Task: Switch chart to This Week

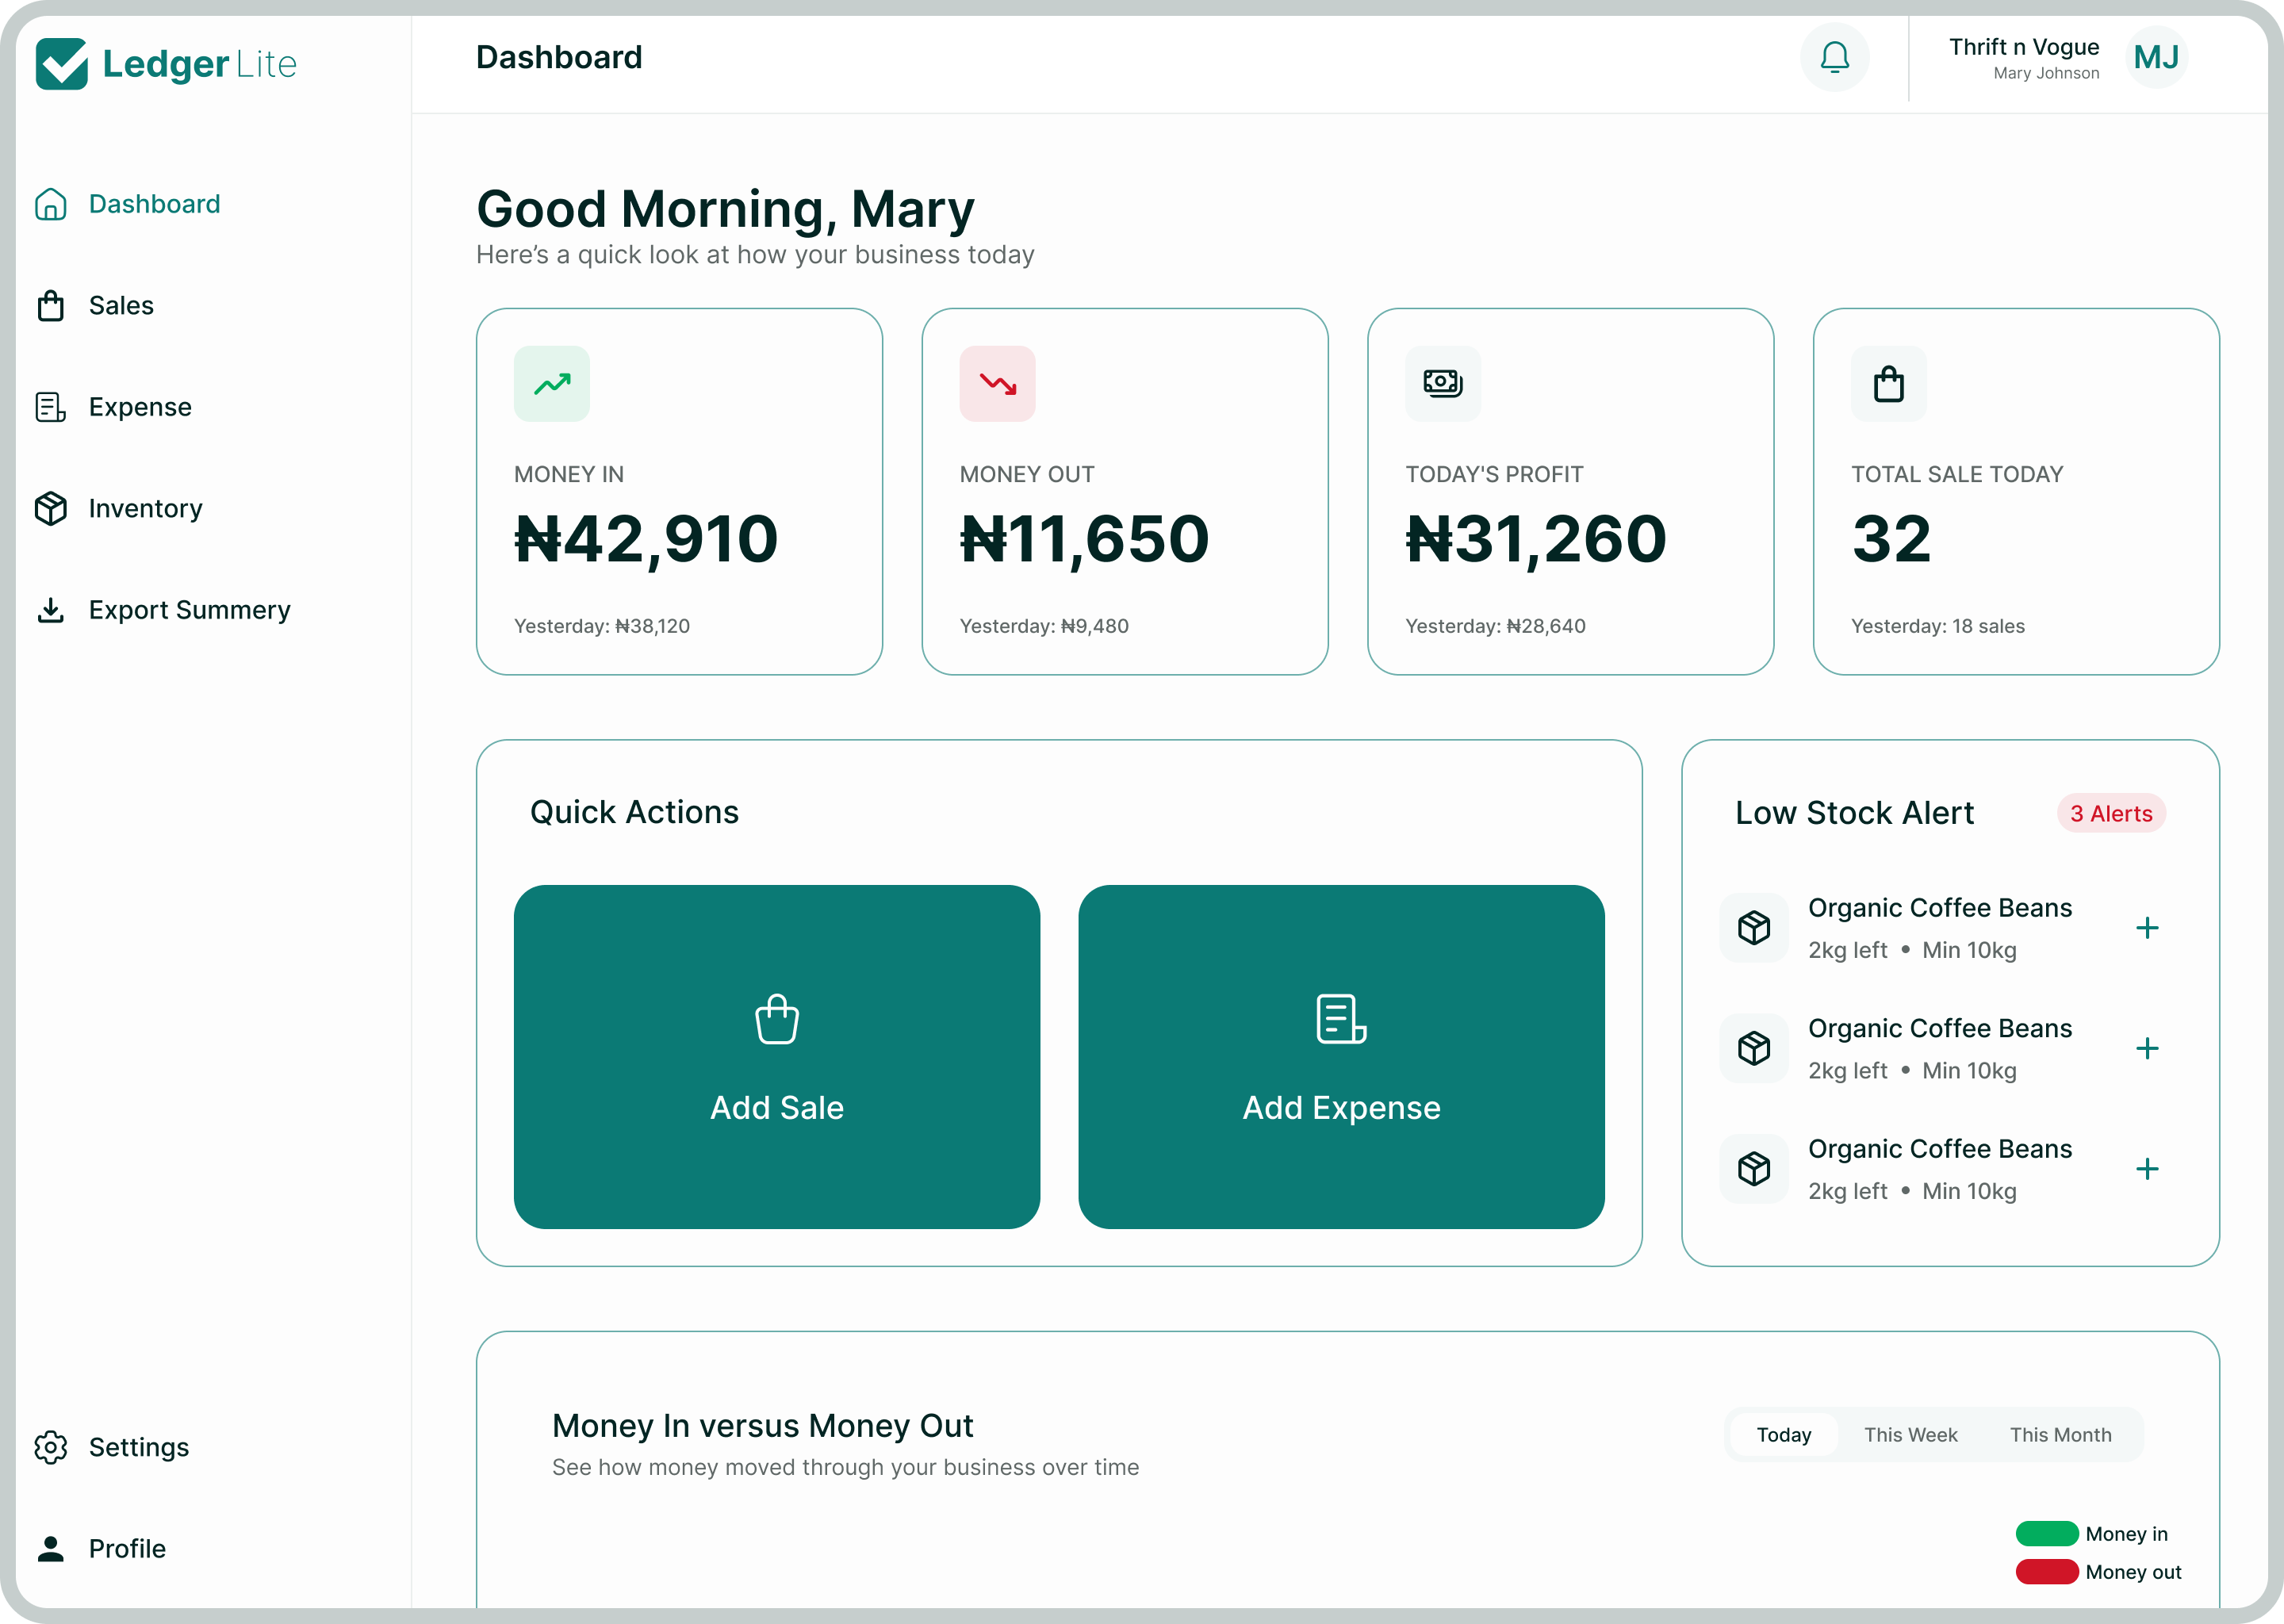Action: point(1911,1435)
